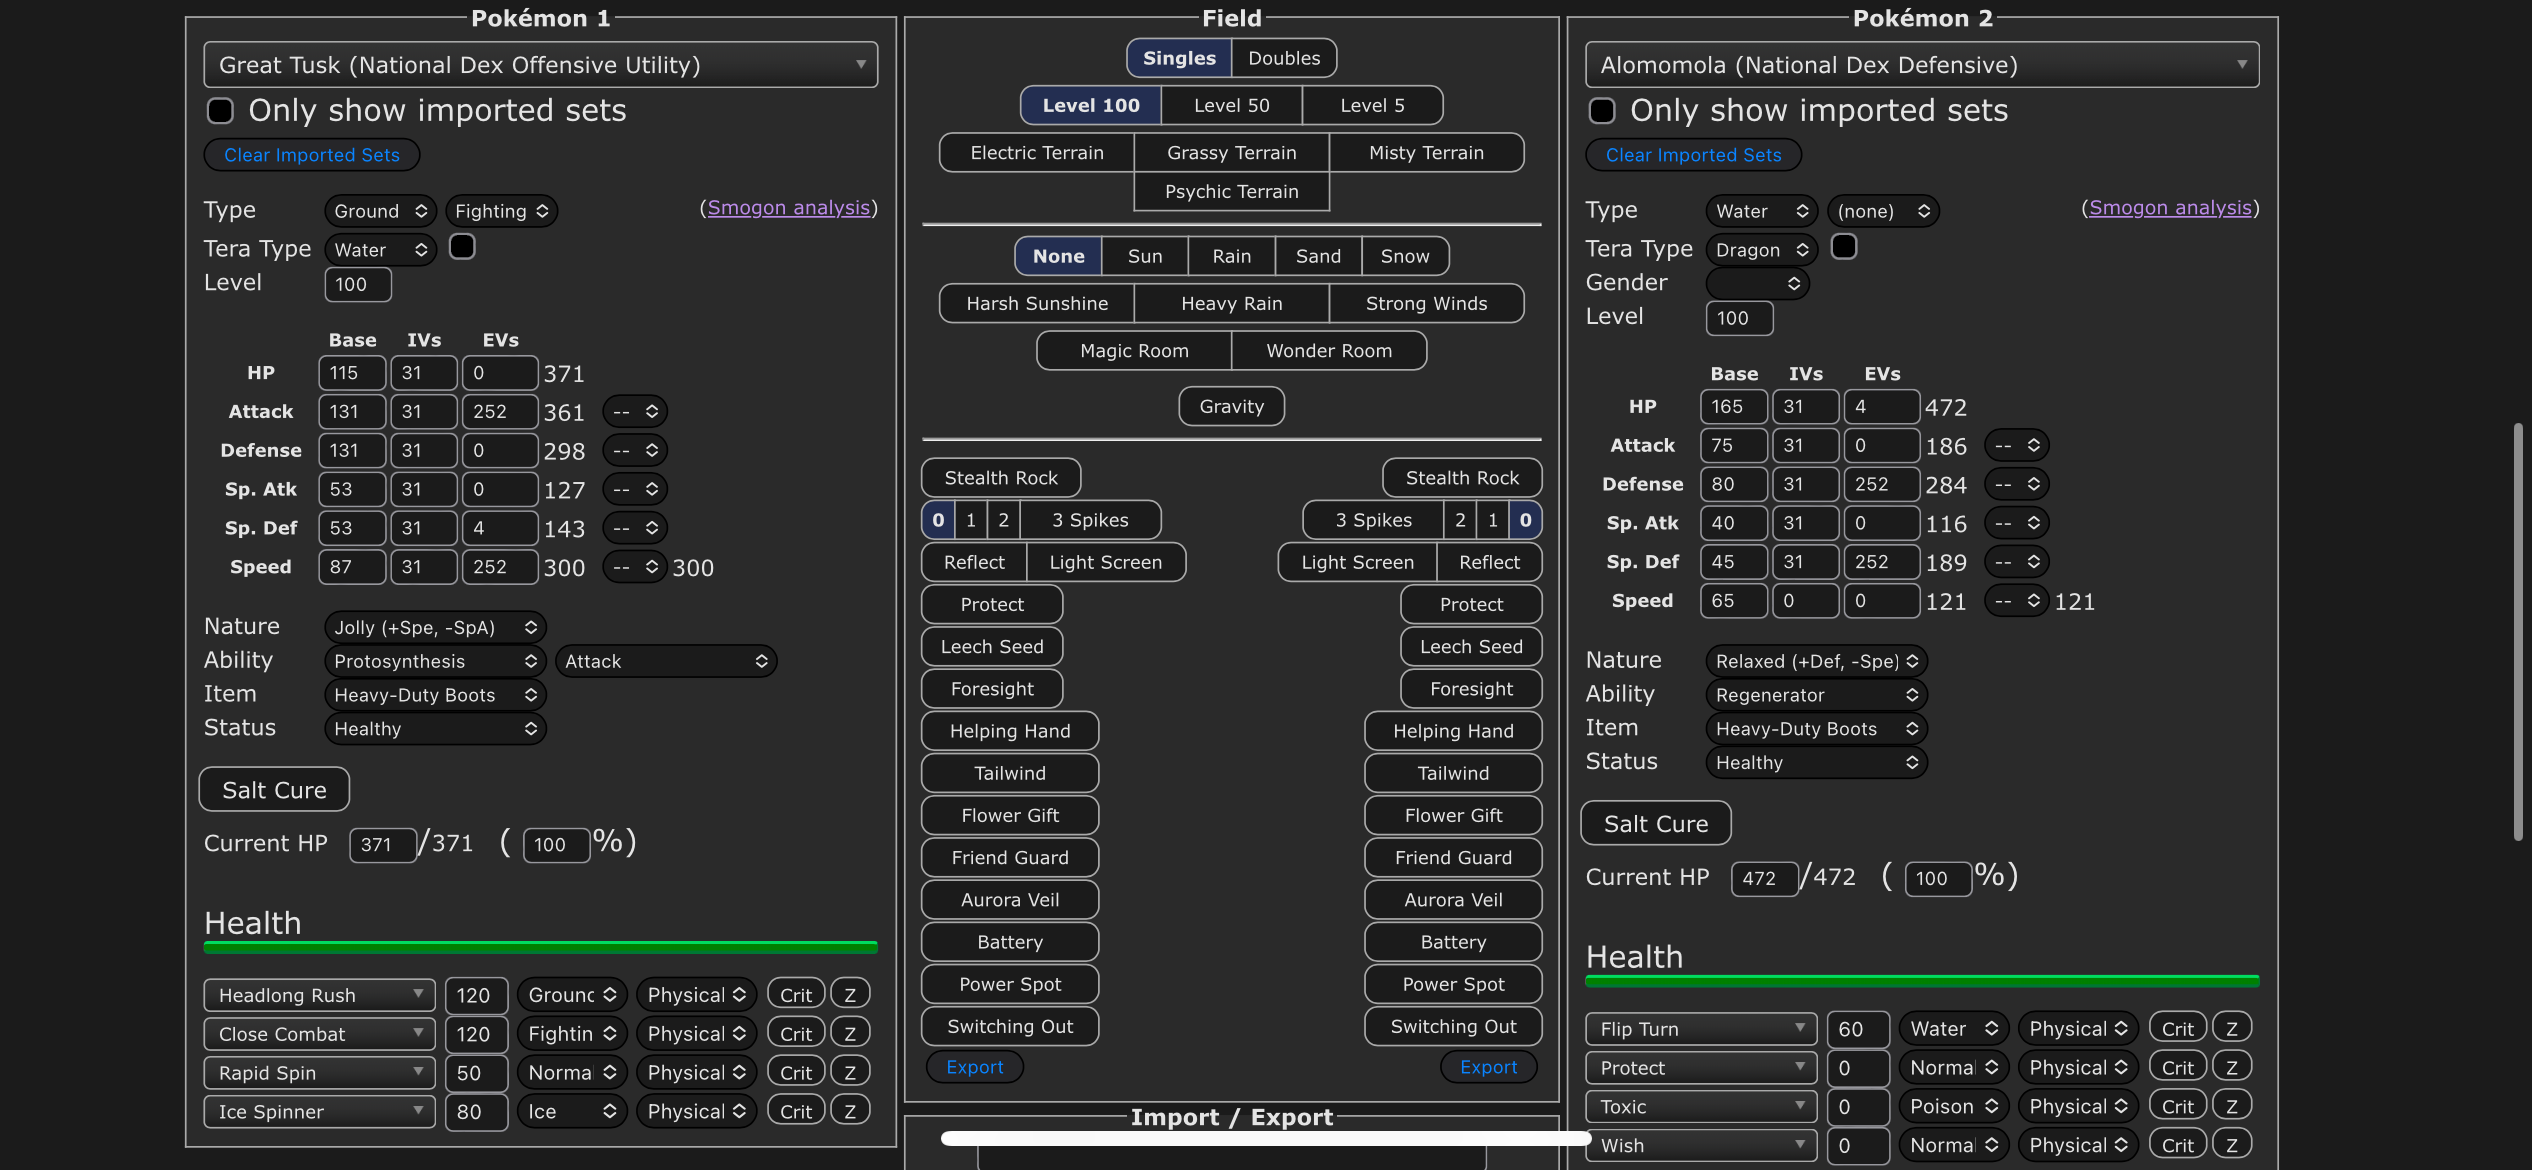Viewport: 2532px width, 1170px height.
Task: Open Close Combat Physical category dropdown
Action: coord(696,1035)
